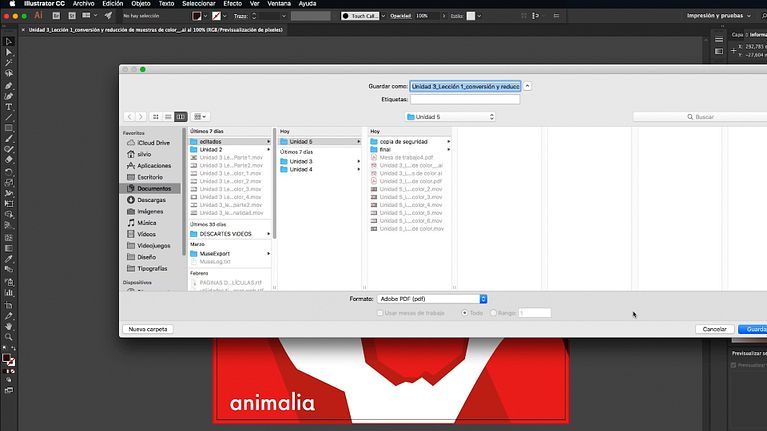Select the Artboard tool
The width and height of the screenshot is (767, 431).
8,305
